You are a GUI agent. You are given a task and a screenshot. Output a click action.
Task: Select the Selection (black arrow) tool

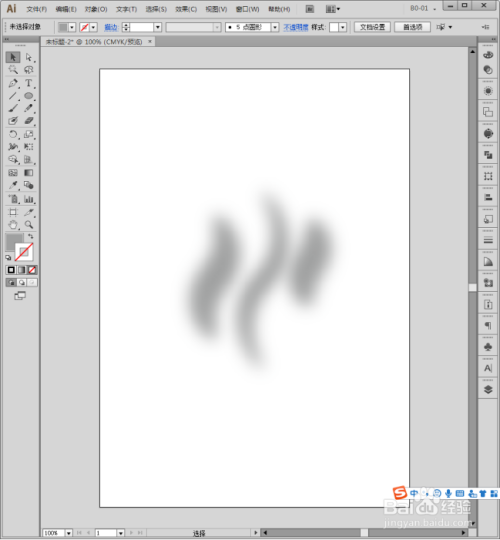click(x=13, y=57)
